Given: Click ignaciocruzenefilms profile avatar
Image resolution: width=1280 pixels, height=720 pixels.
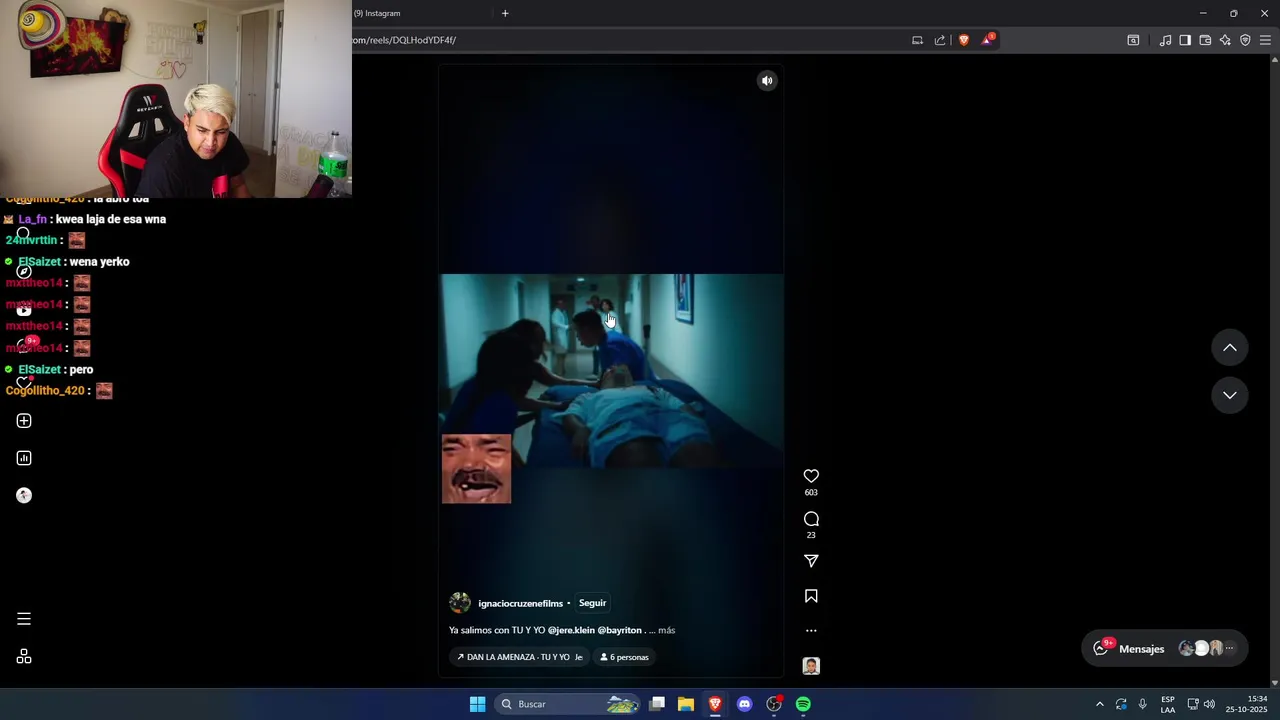Looking at the screenshot, I should click(460, 602).
